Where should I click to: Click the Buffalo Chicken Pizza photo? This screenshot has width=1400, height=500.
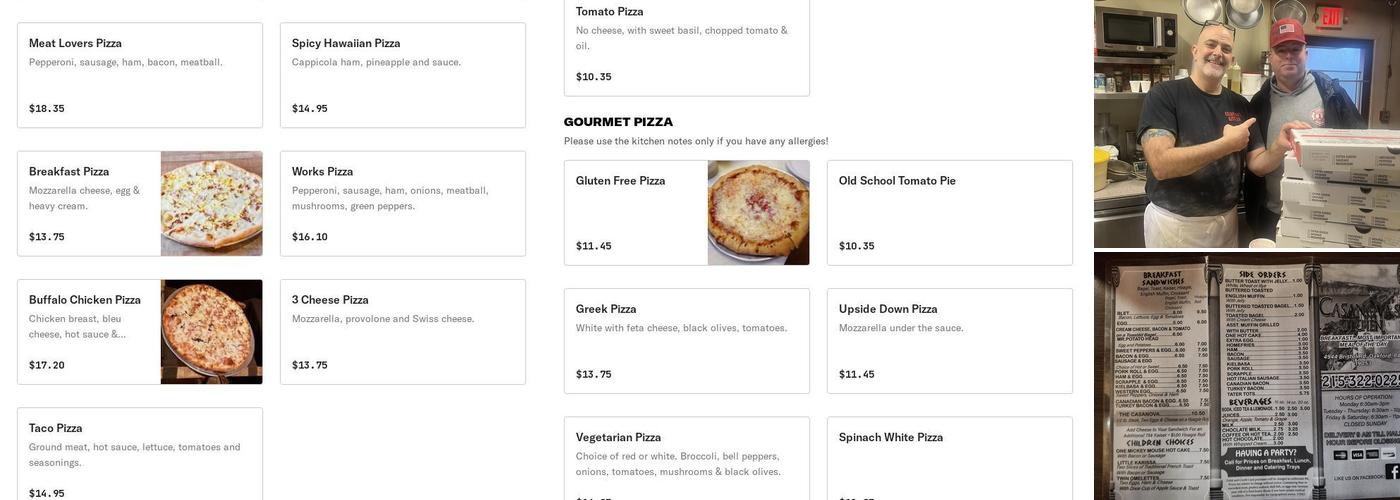pyautogui.click(x=211, y=332)
